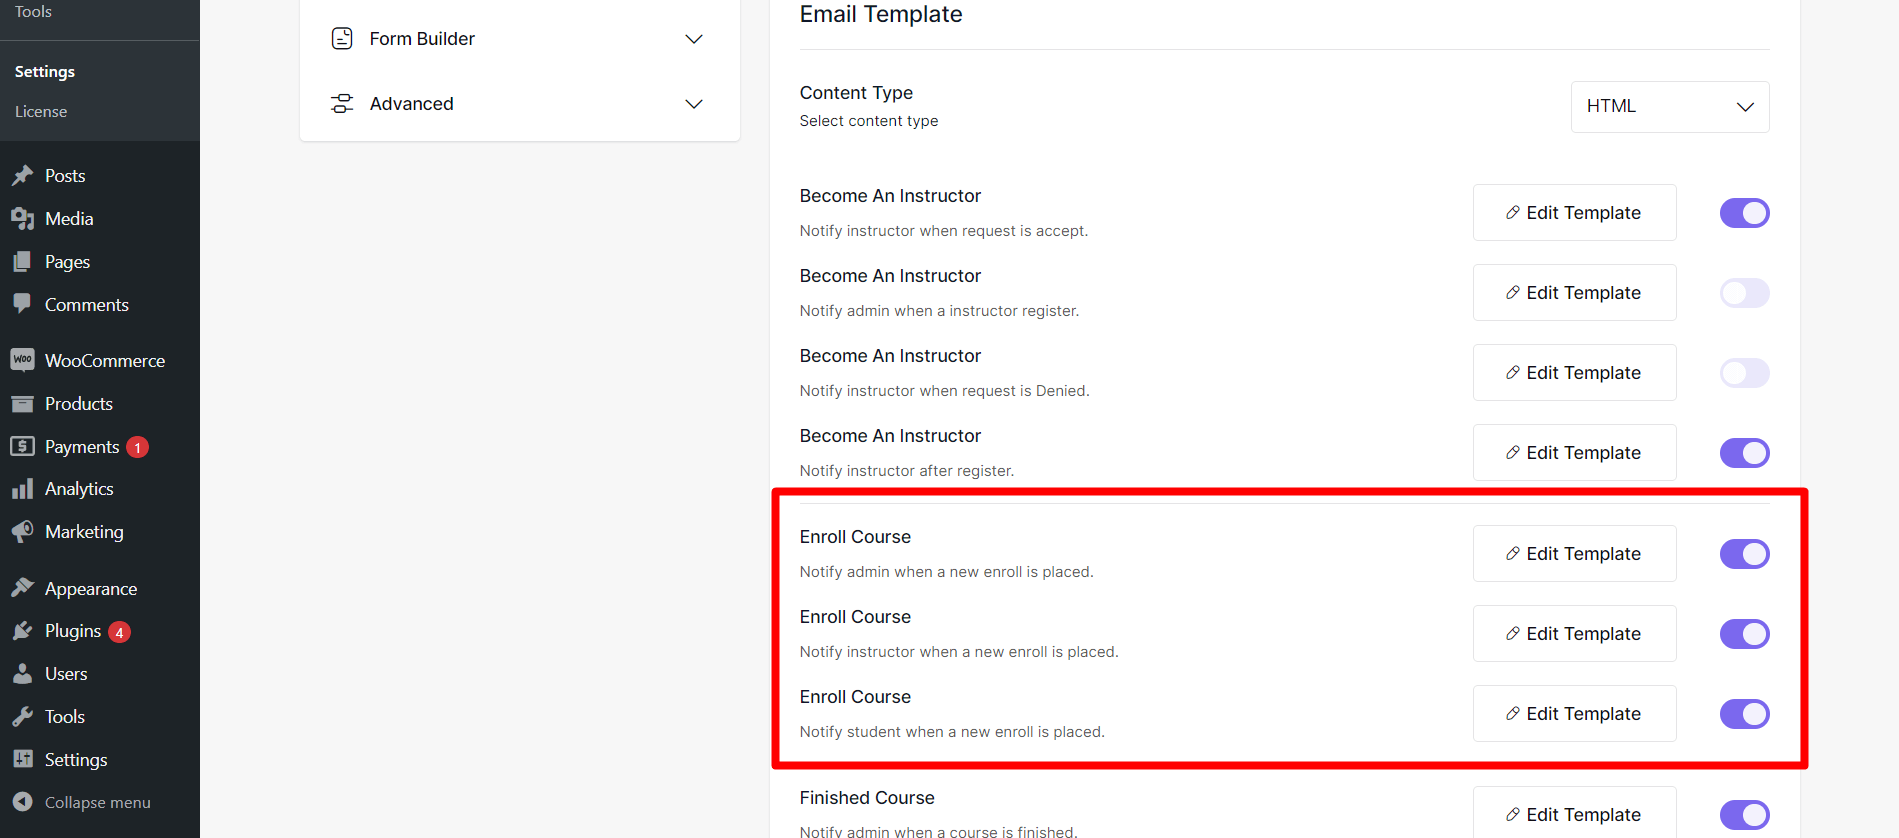The image size is (1899, 838).
Task: Select the Marketing megaphone icon
Action: (24, 531)
